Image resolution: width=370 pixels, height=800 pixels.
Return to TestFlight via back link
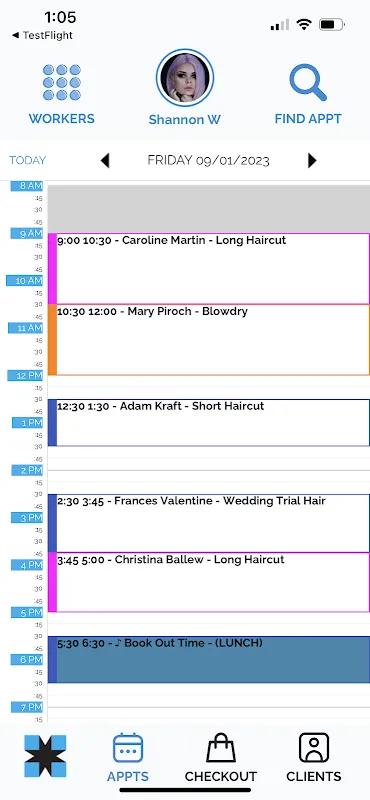click(42, 35)
